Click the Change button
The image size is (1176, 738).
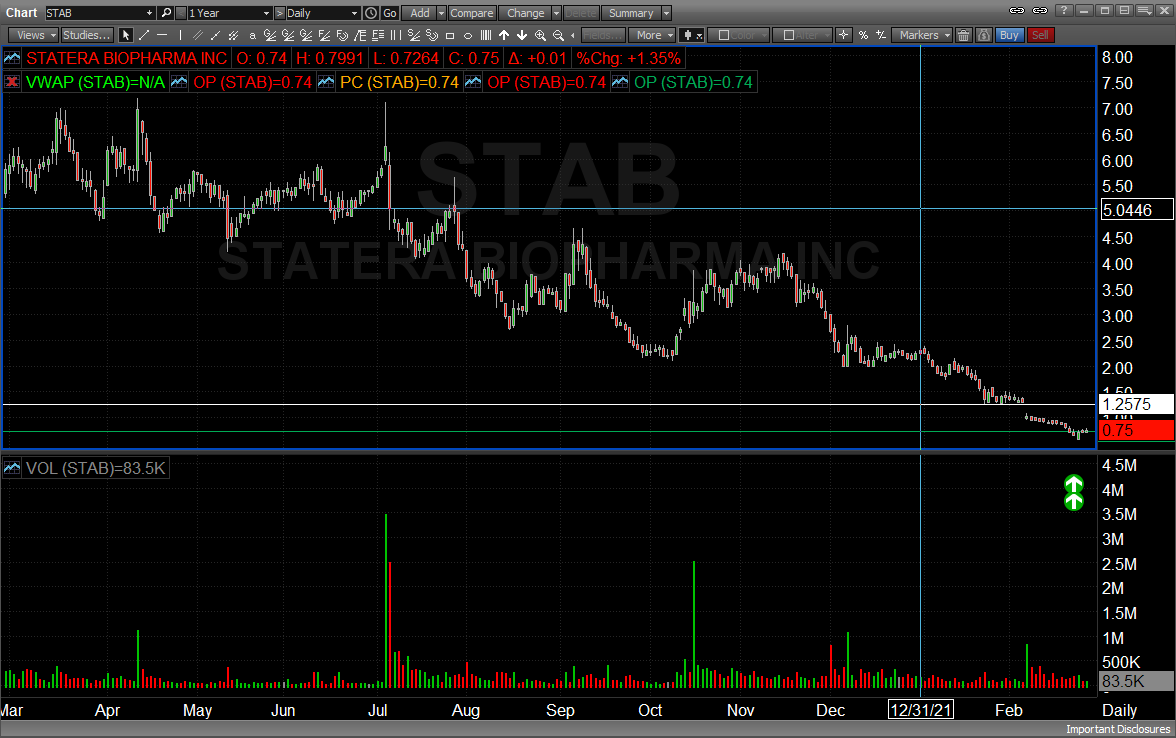tap(526, 13)
